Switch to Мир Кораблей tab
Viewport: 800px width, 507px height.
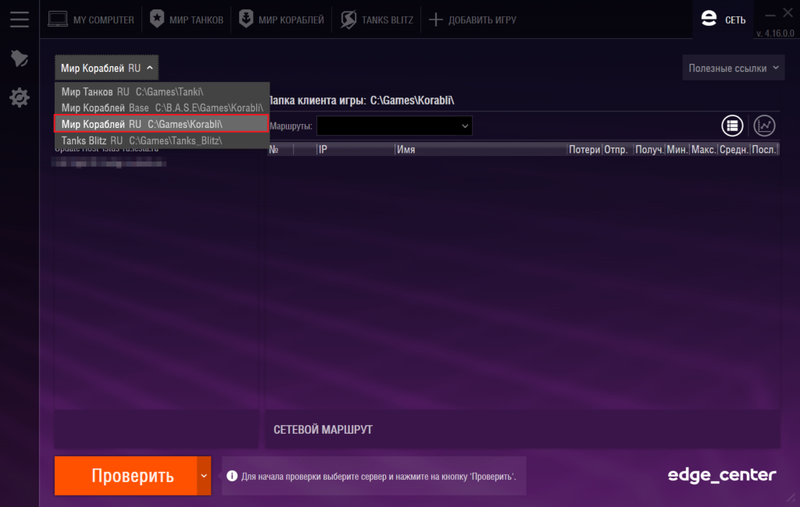point(282,19)
